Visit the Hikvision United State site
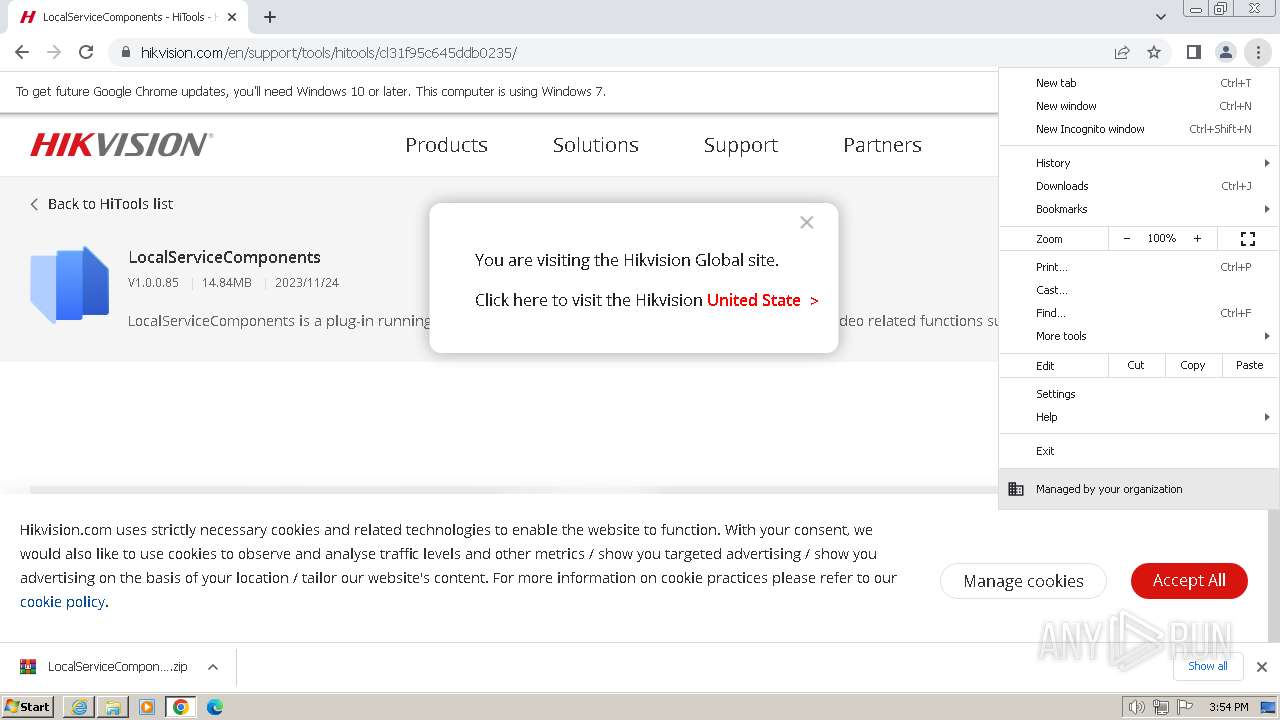Screen dimensions: 1280x720 point(762,300)
